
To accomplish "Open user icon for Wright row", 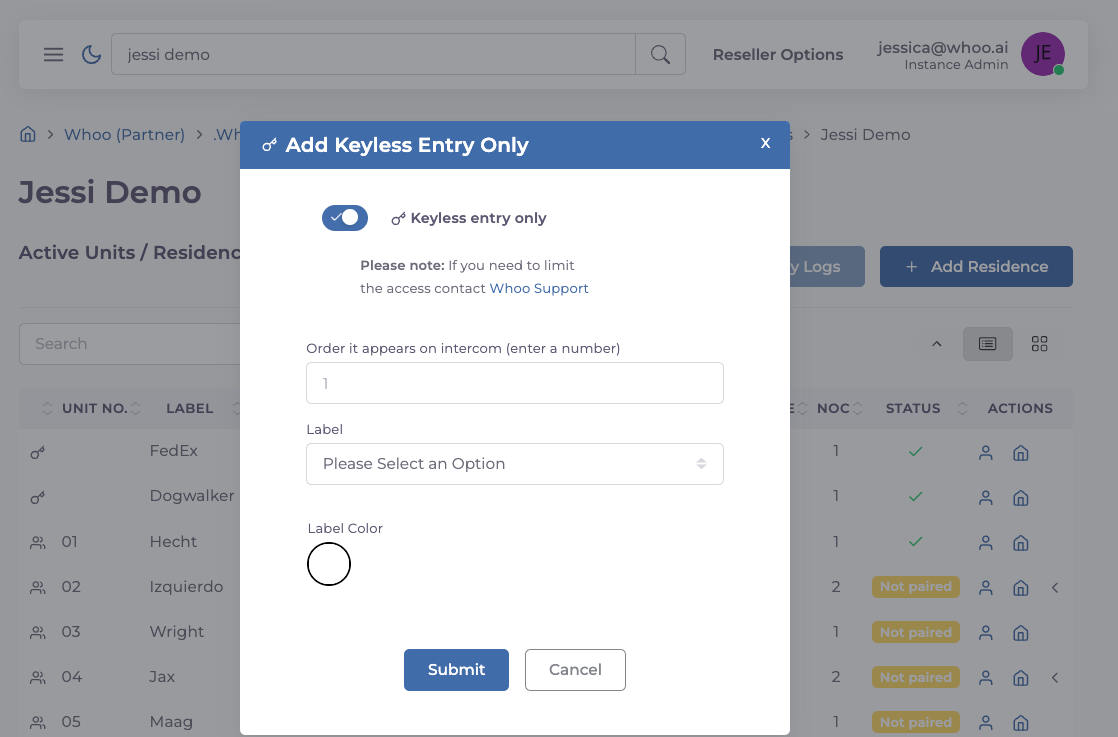I will (985, 633).
